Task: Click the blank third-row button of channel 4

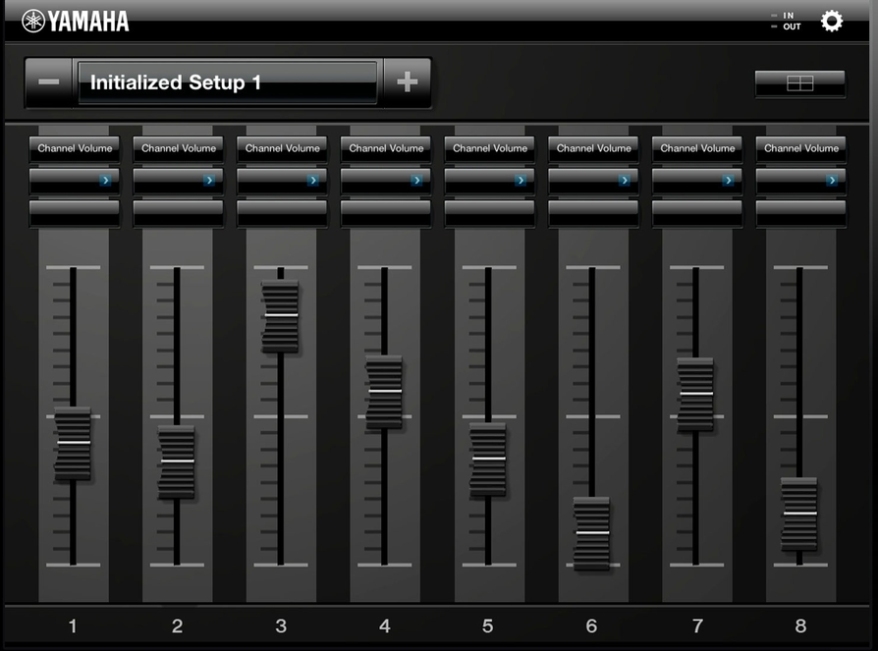Action: 386,213
